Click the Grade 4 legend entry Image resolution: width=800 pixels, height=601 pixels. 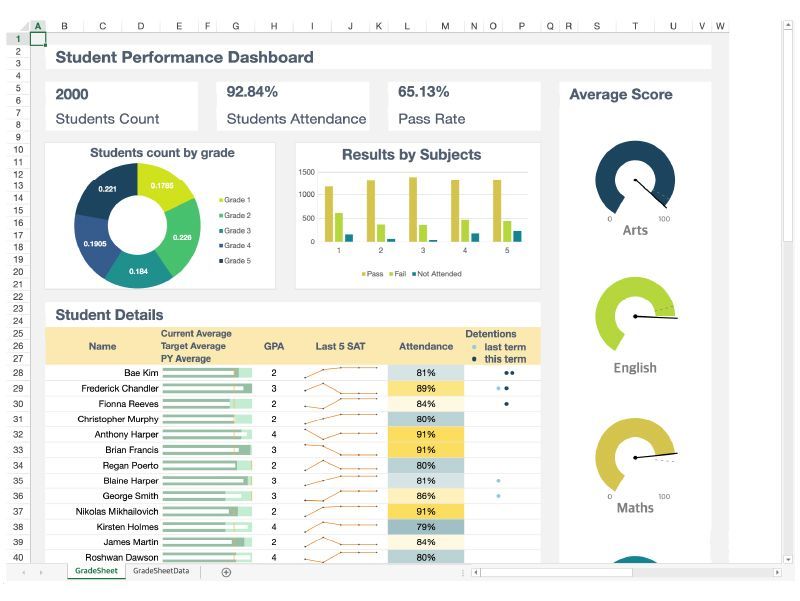click(x=235, y=245)
